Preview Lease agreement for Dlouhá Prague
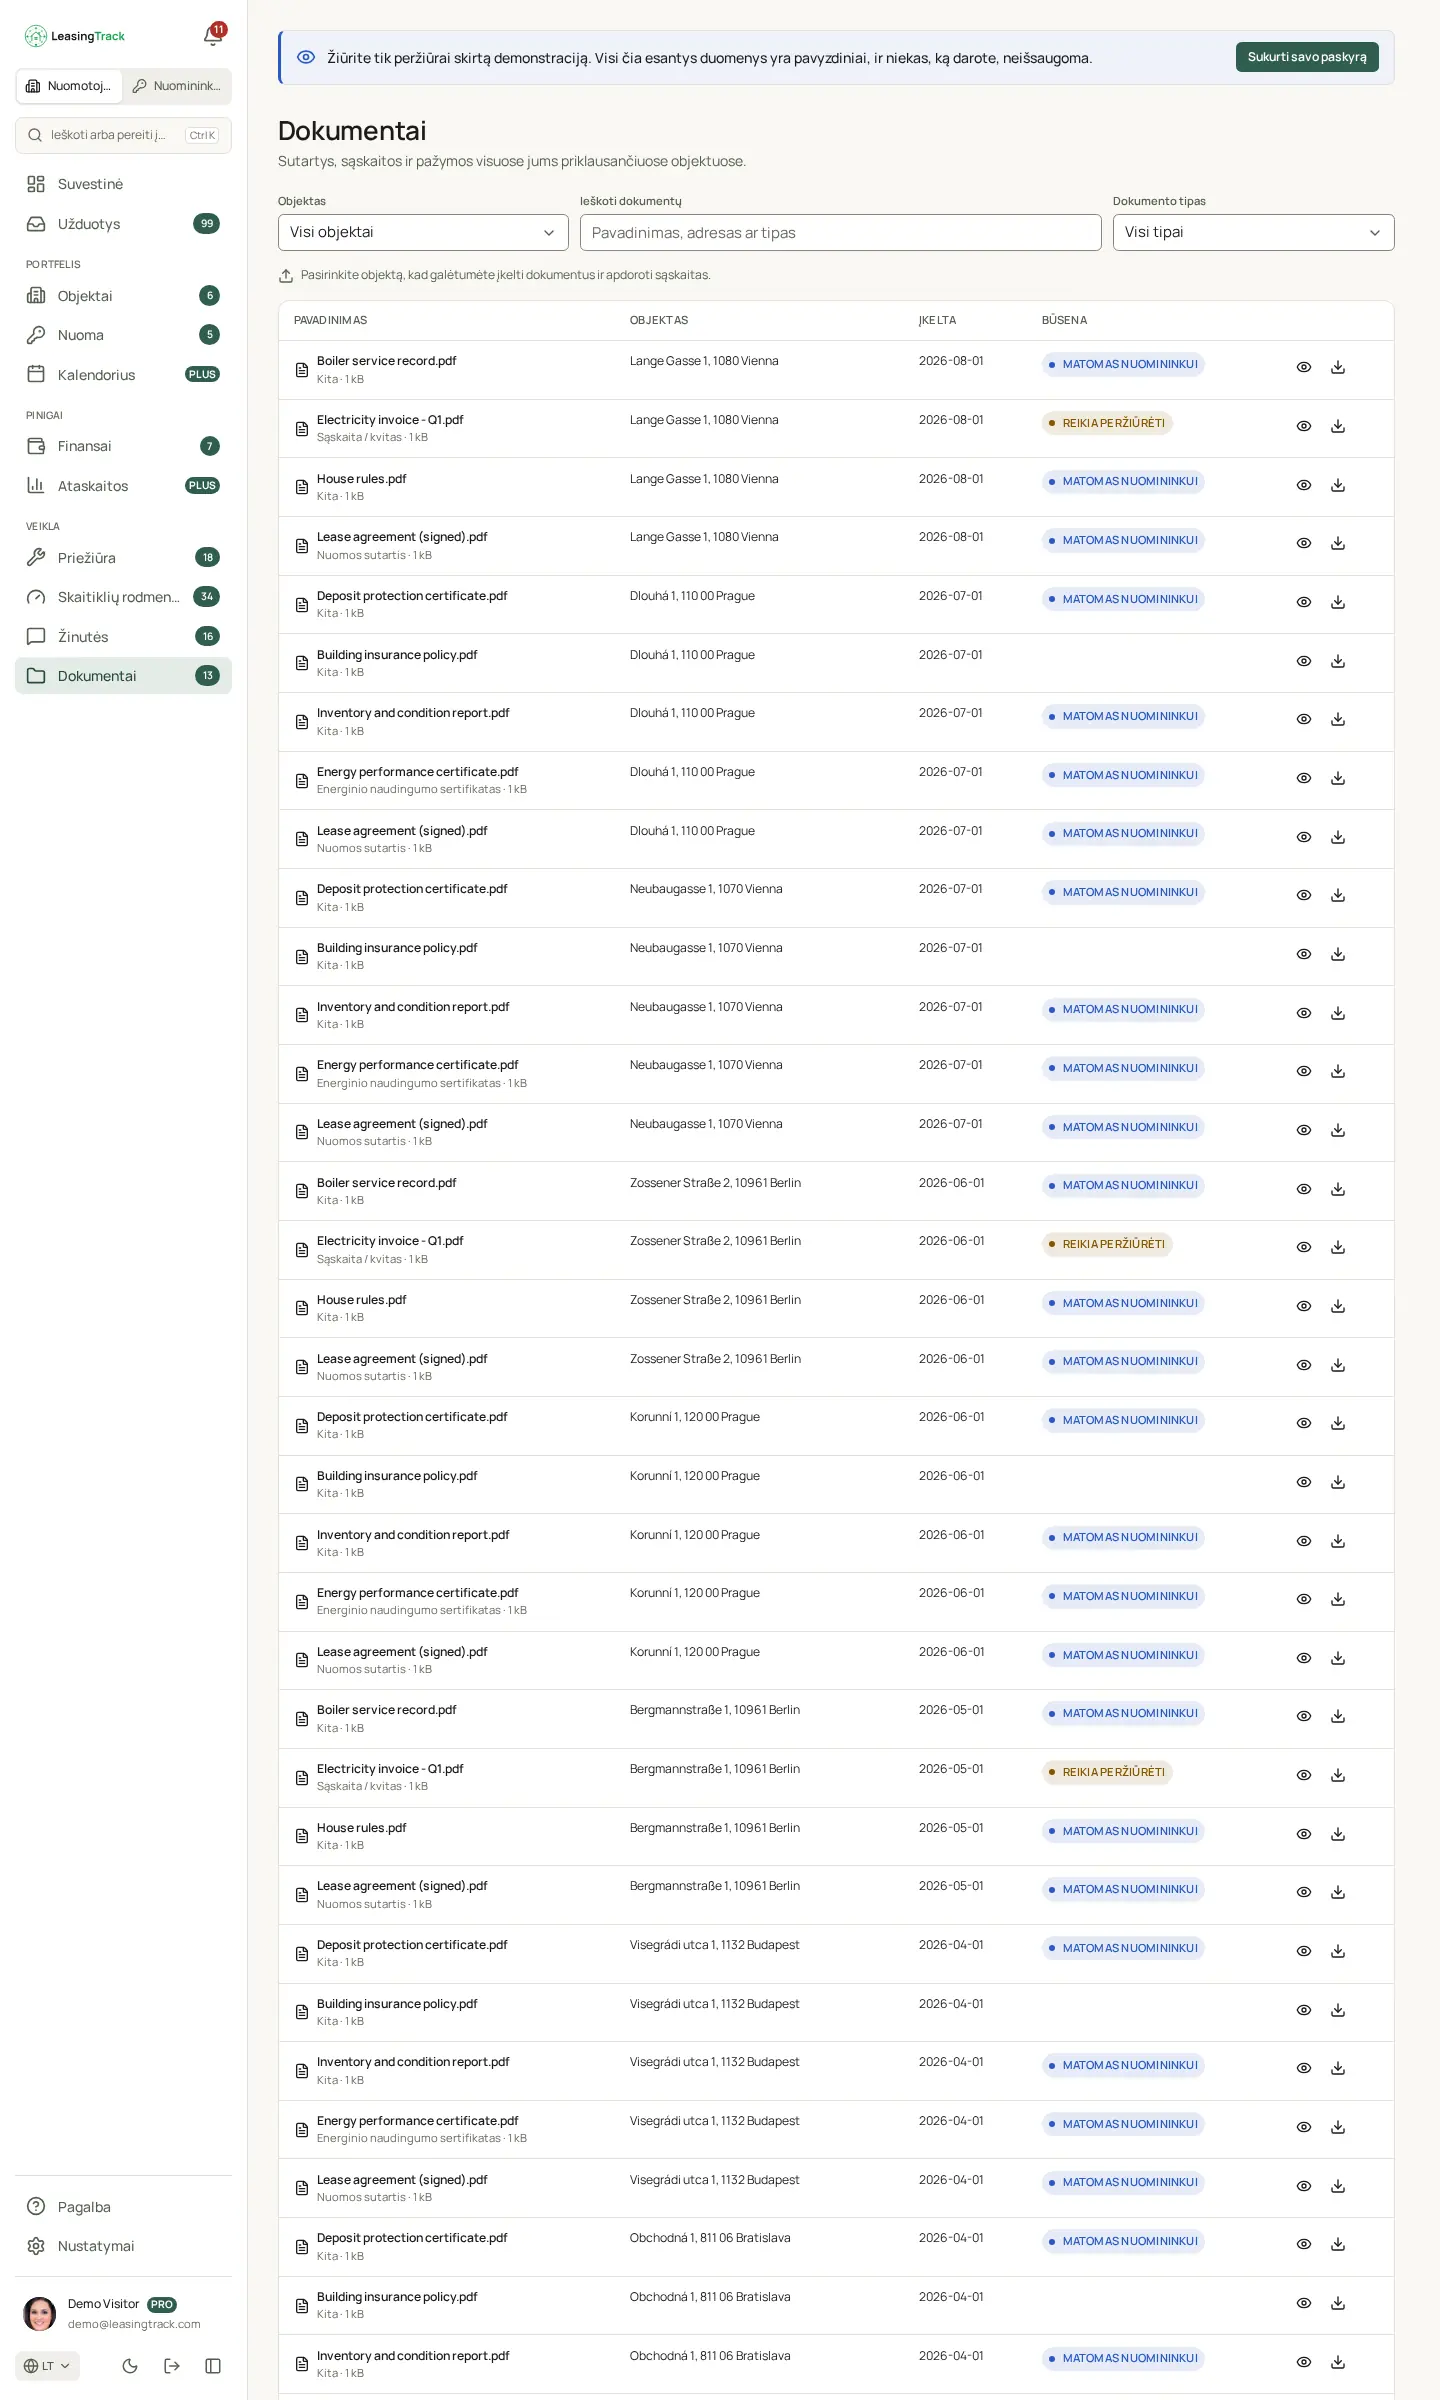 (1304, 838)
